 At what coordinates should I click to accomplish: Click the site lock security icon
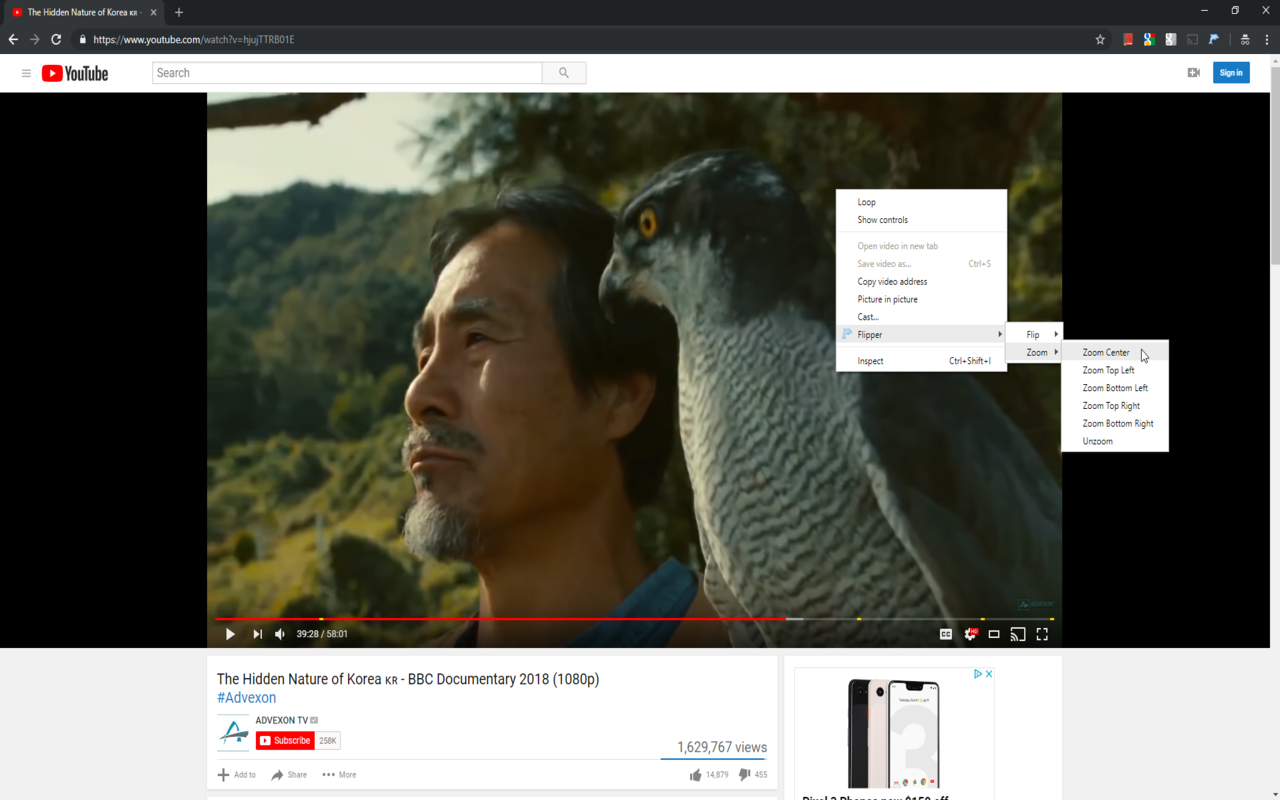point(83,40)
